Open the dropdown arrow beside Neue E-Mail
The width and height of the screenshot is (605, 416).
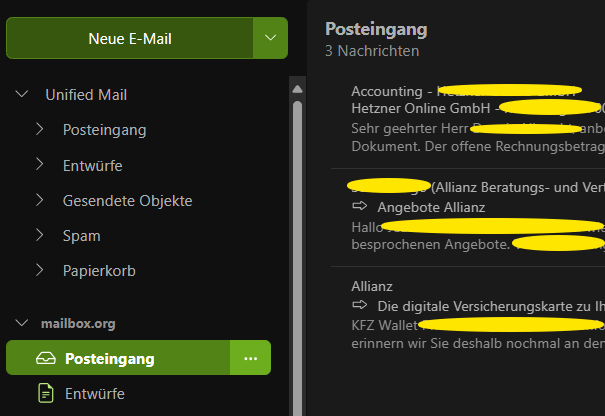click(x=270, y=38)
